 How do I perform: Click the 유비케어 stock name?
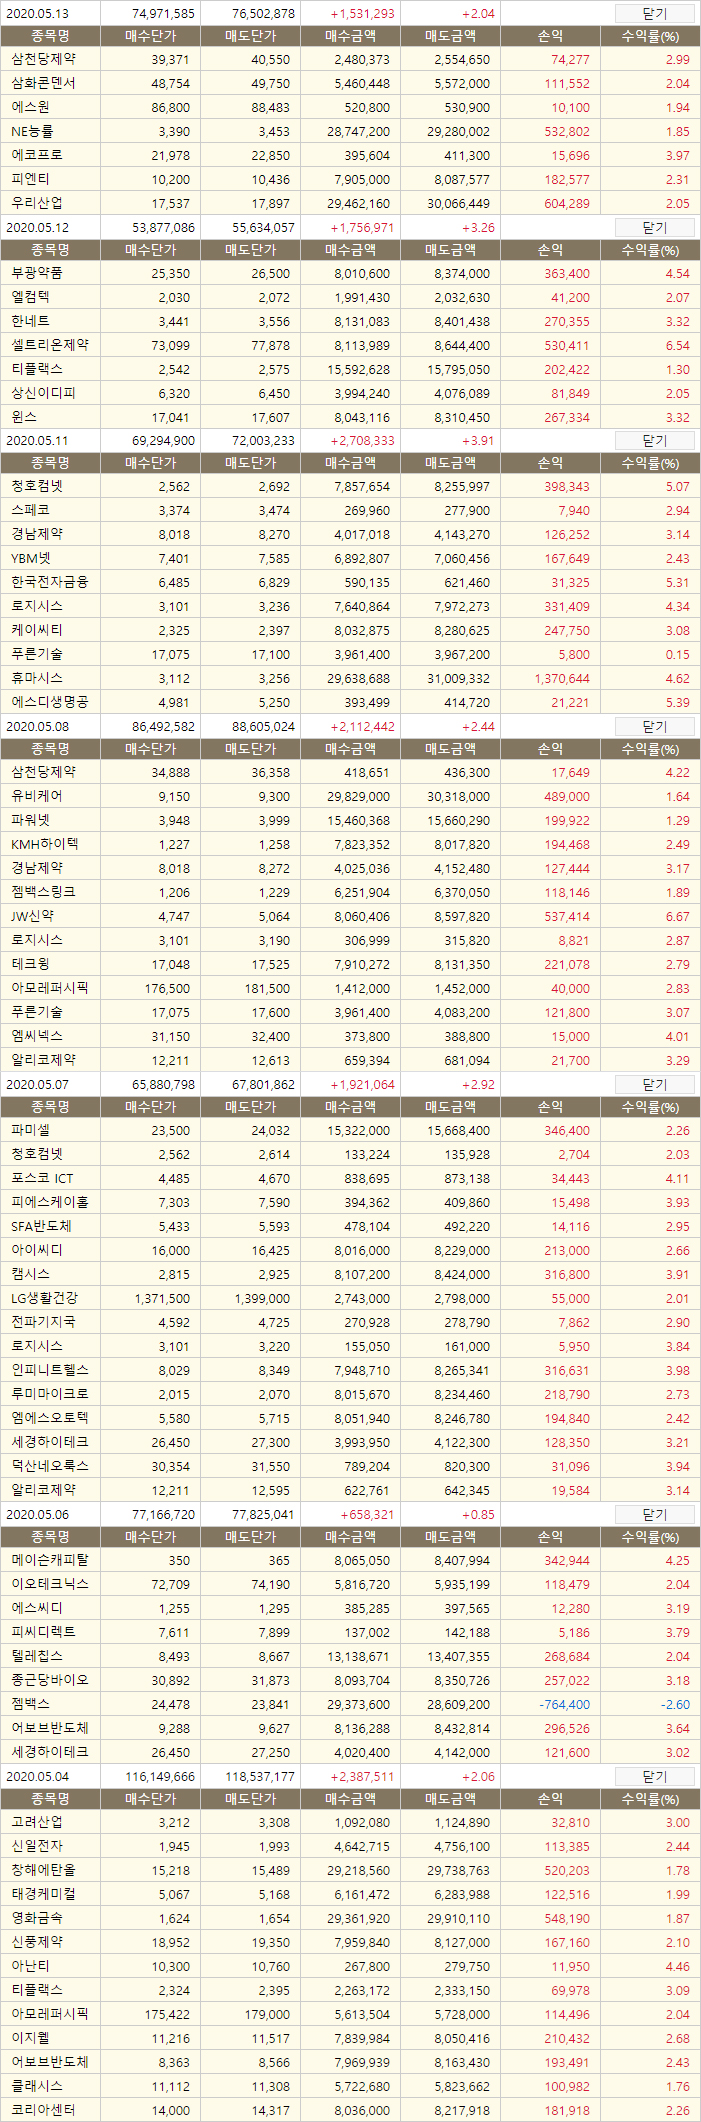point(37,795)
